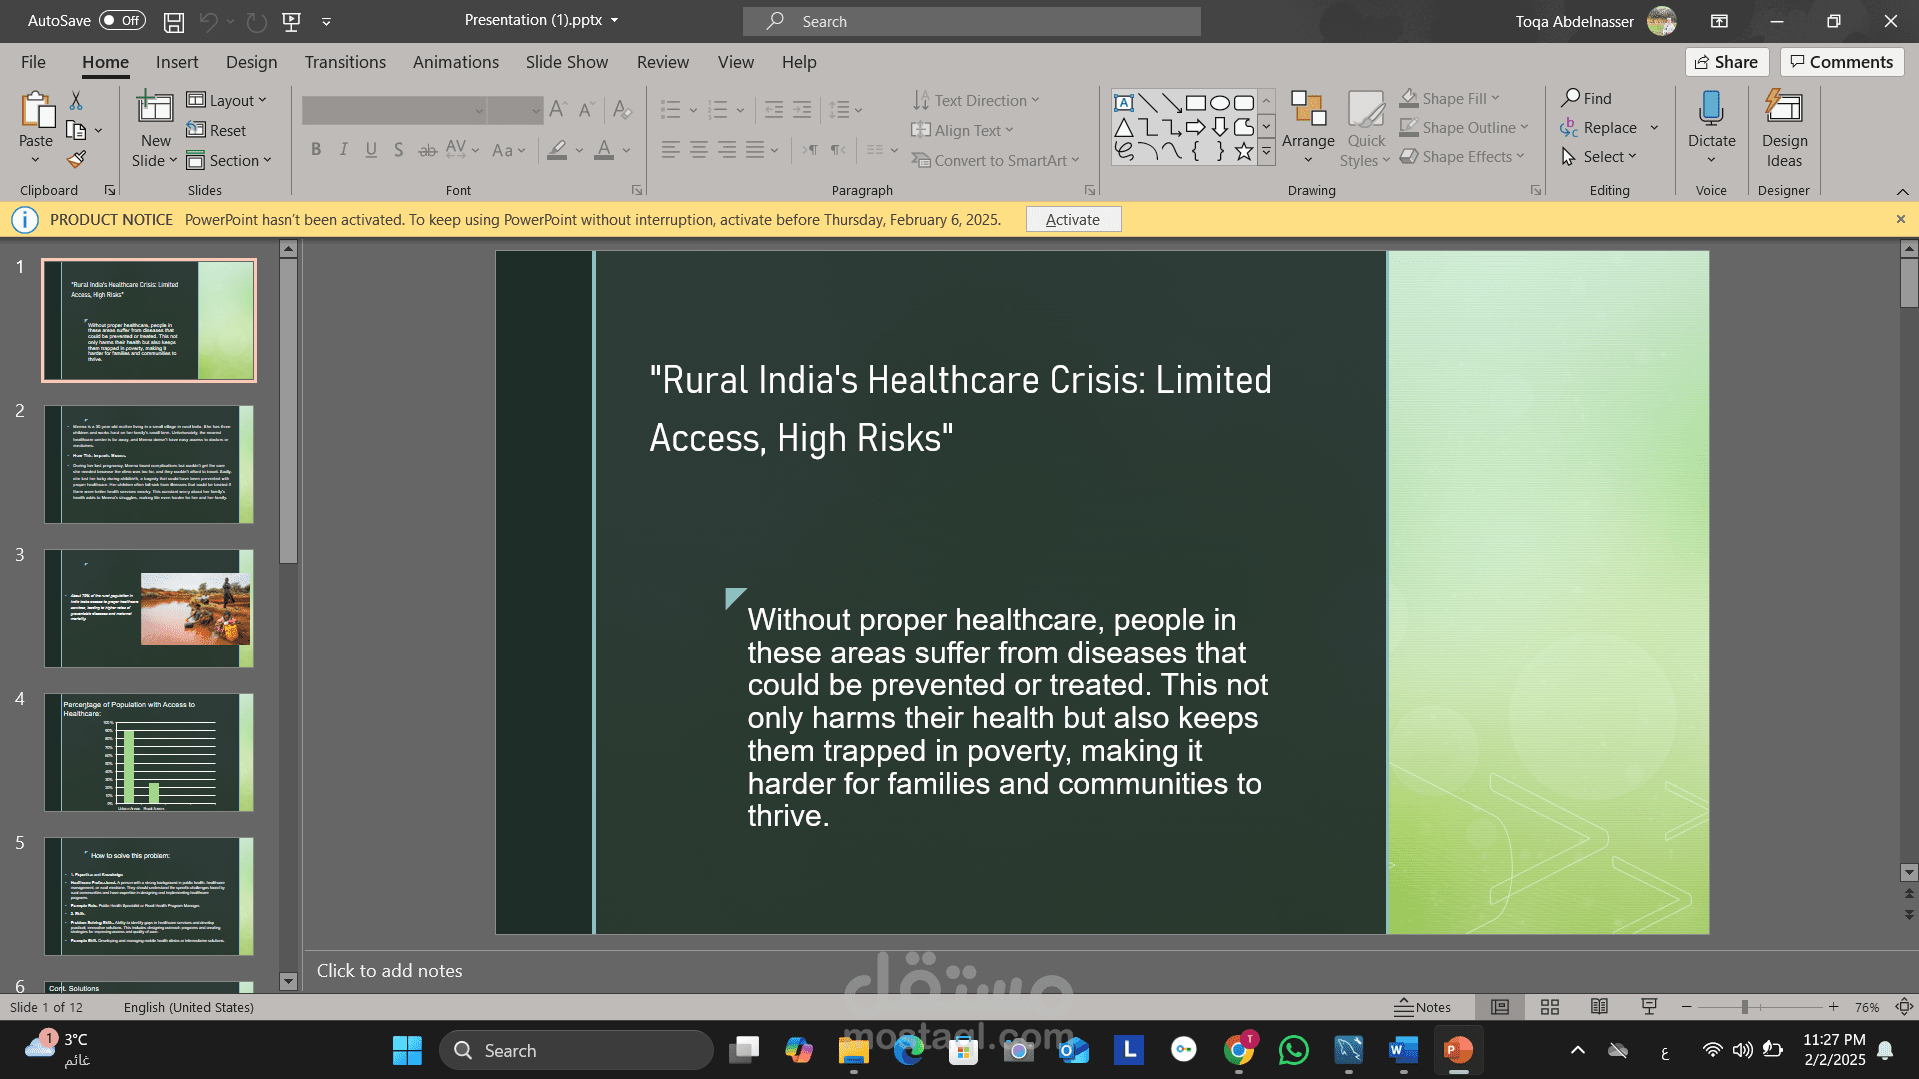The width and height of the screenshot is (1919, 1079).
Task: Select the Text Box shape tool
Action: coord(1124,103)
